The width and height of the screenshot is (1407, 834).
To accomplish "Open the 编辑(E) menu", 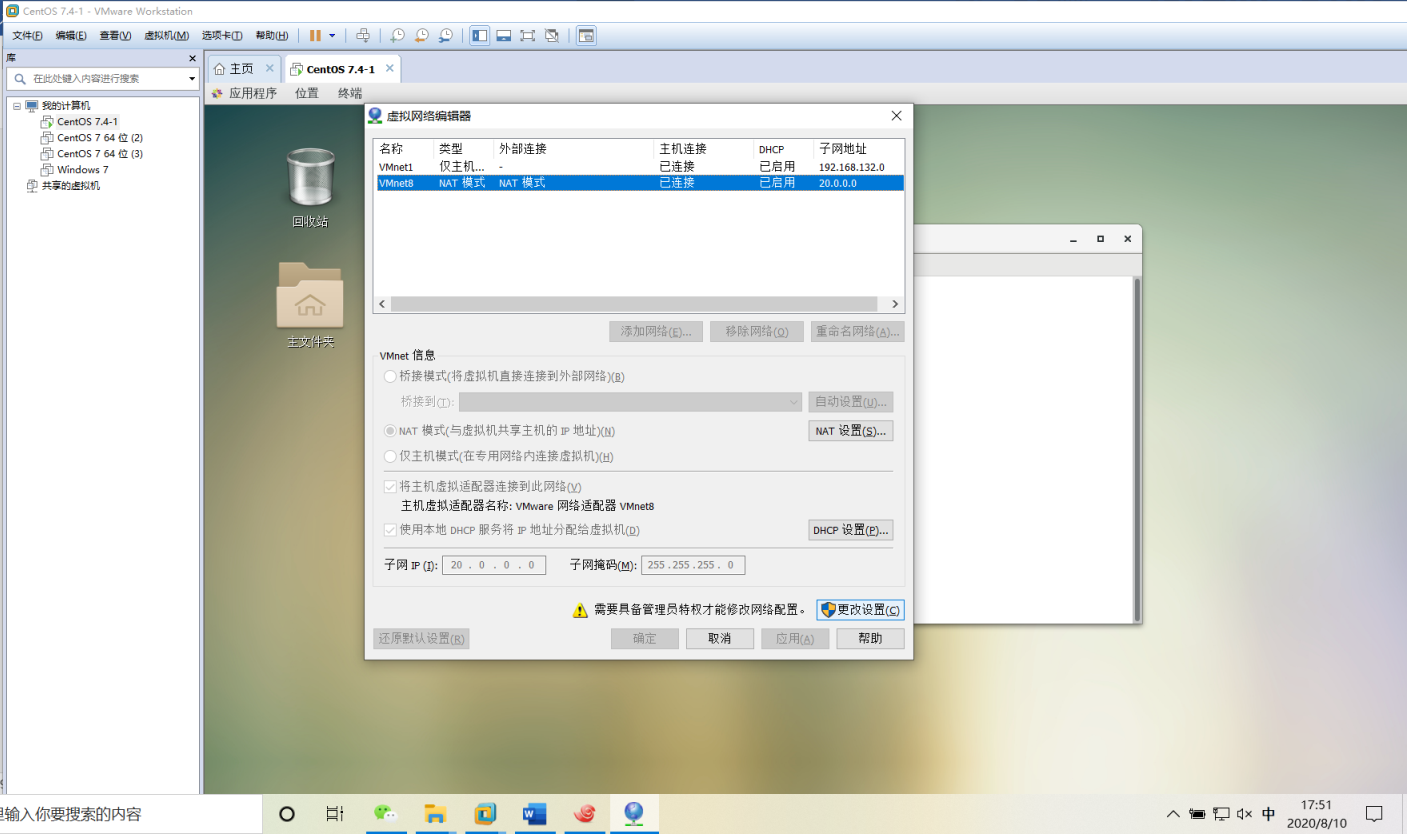I will tap(70, 35).
